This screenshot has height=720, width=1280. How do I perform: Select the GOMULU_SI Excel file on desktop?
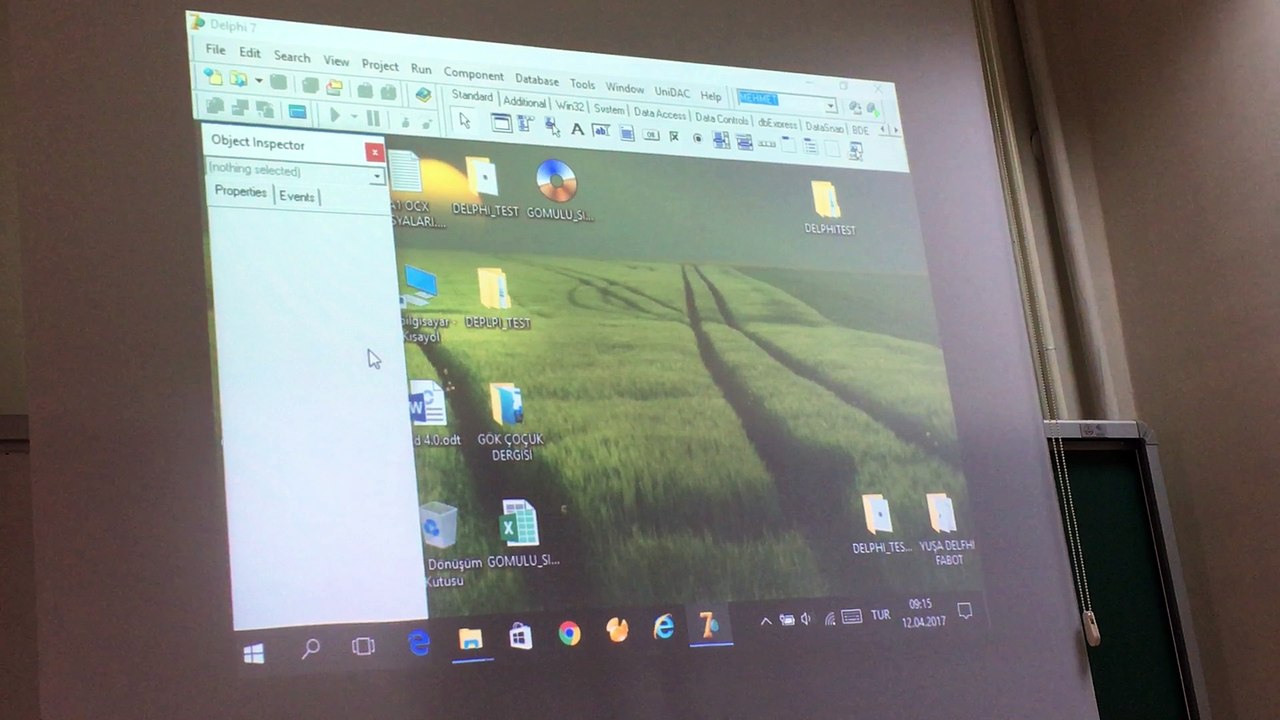coord(521,534)
